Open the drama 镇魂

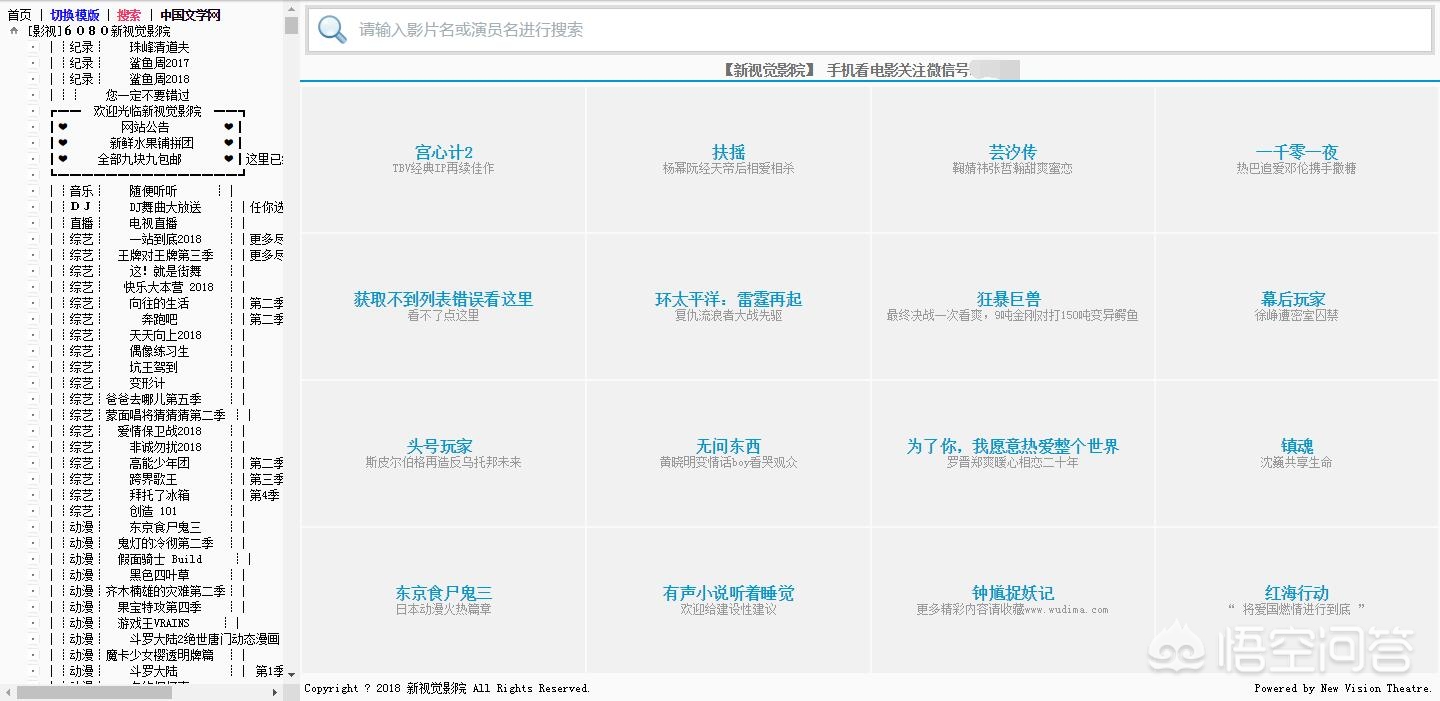click(x=1296, y=446)
